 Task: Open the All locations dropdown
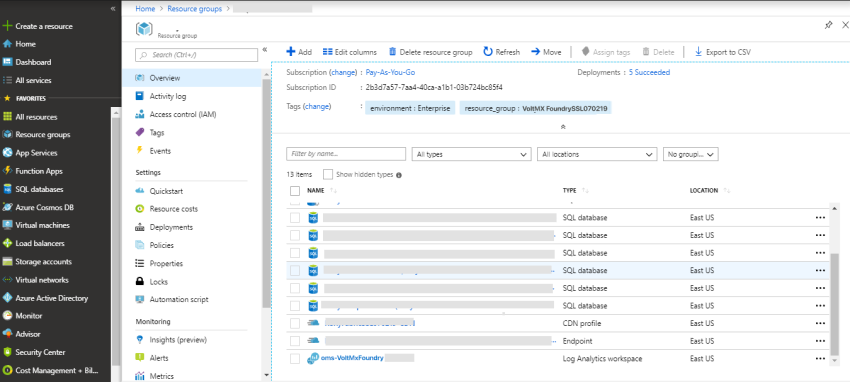(x=597, y=154)
